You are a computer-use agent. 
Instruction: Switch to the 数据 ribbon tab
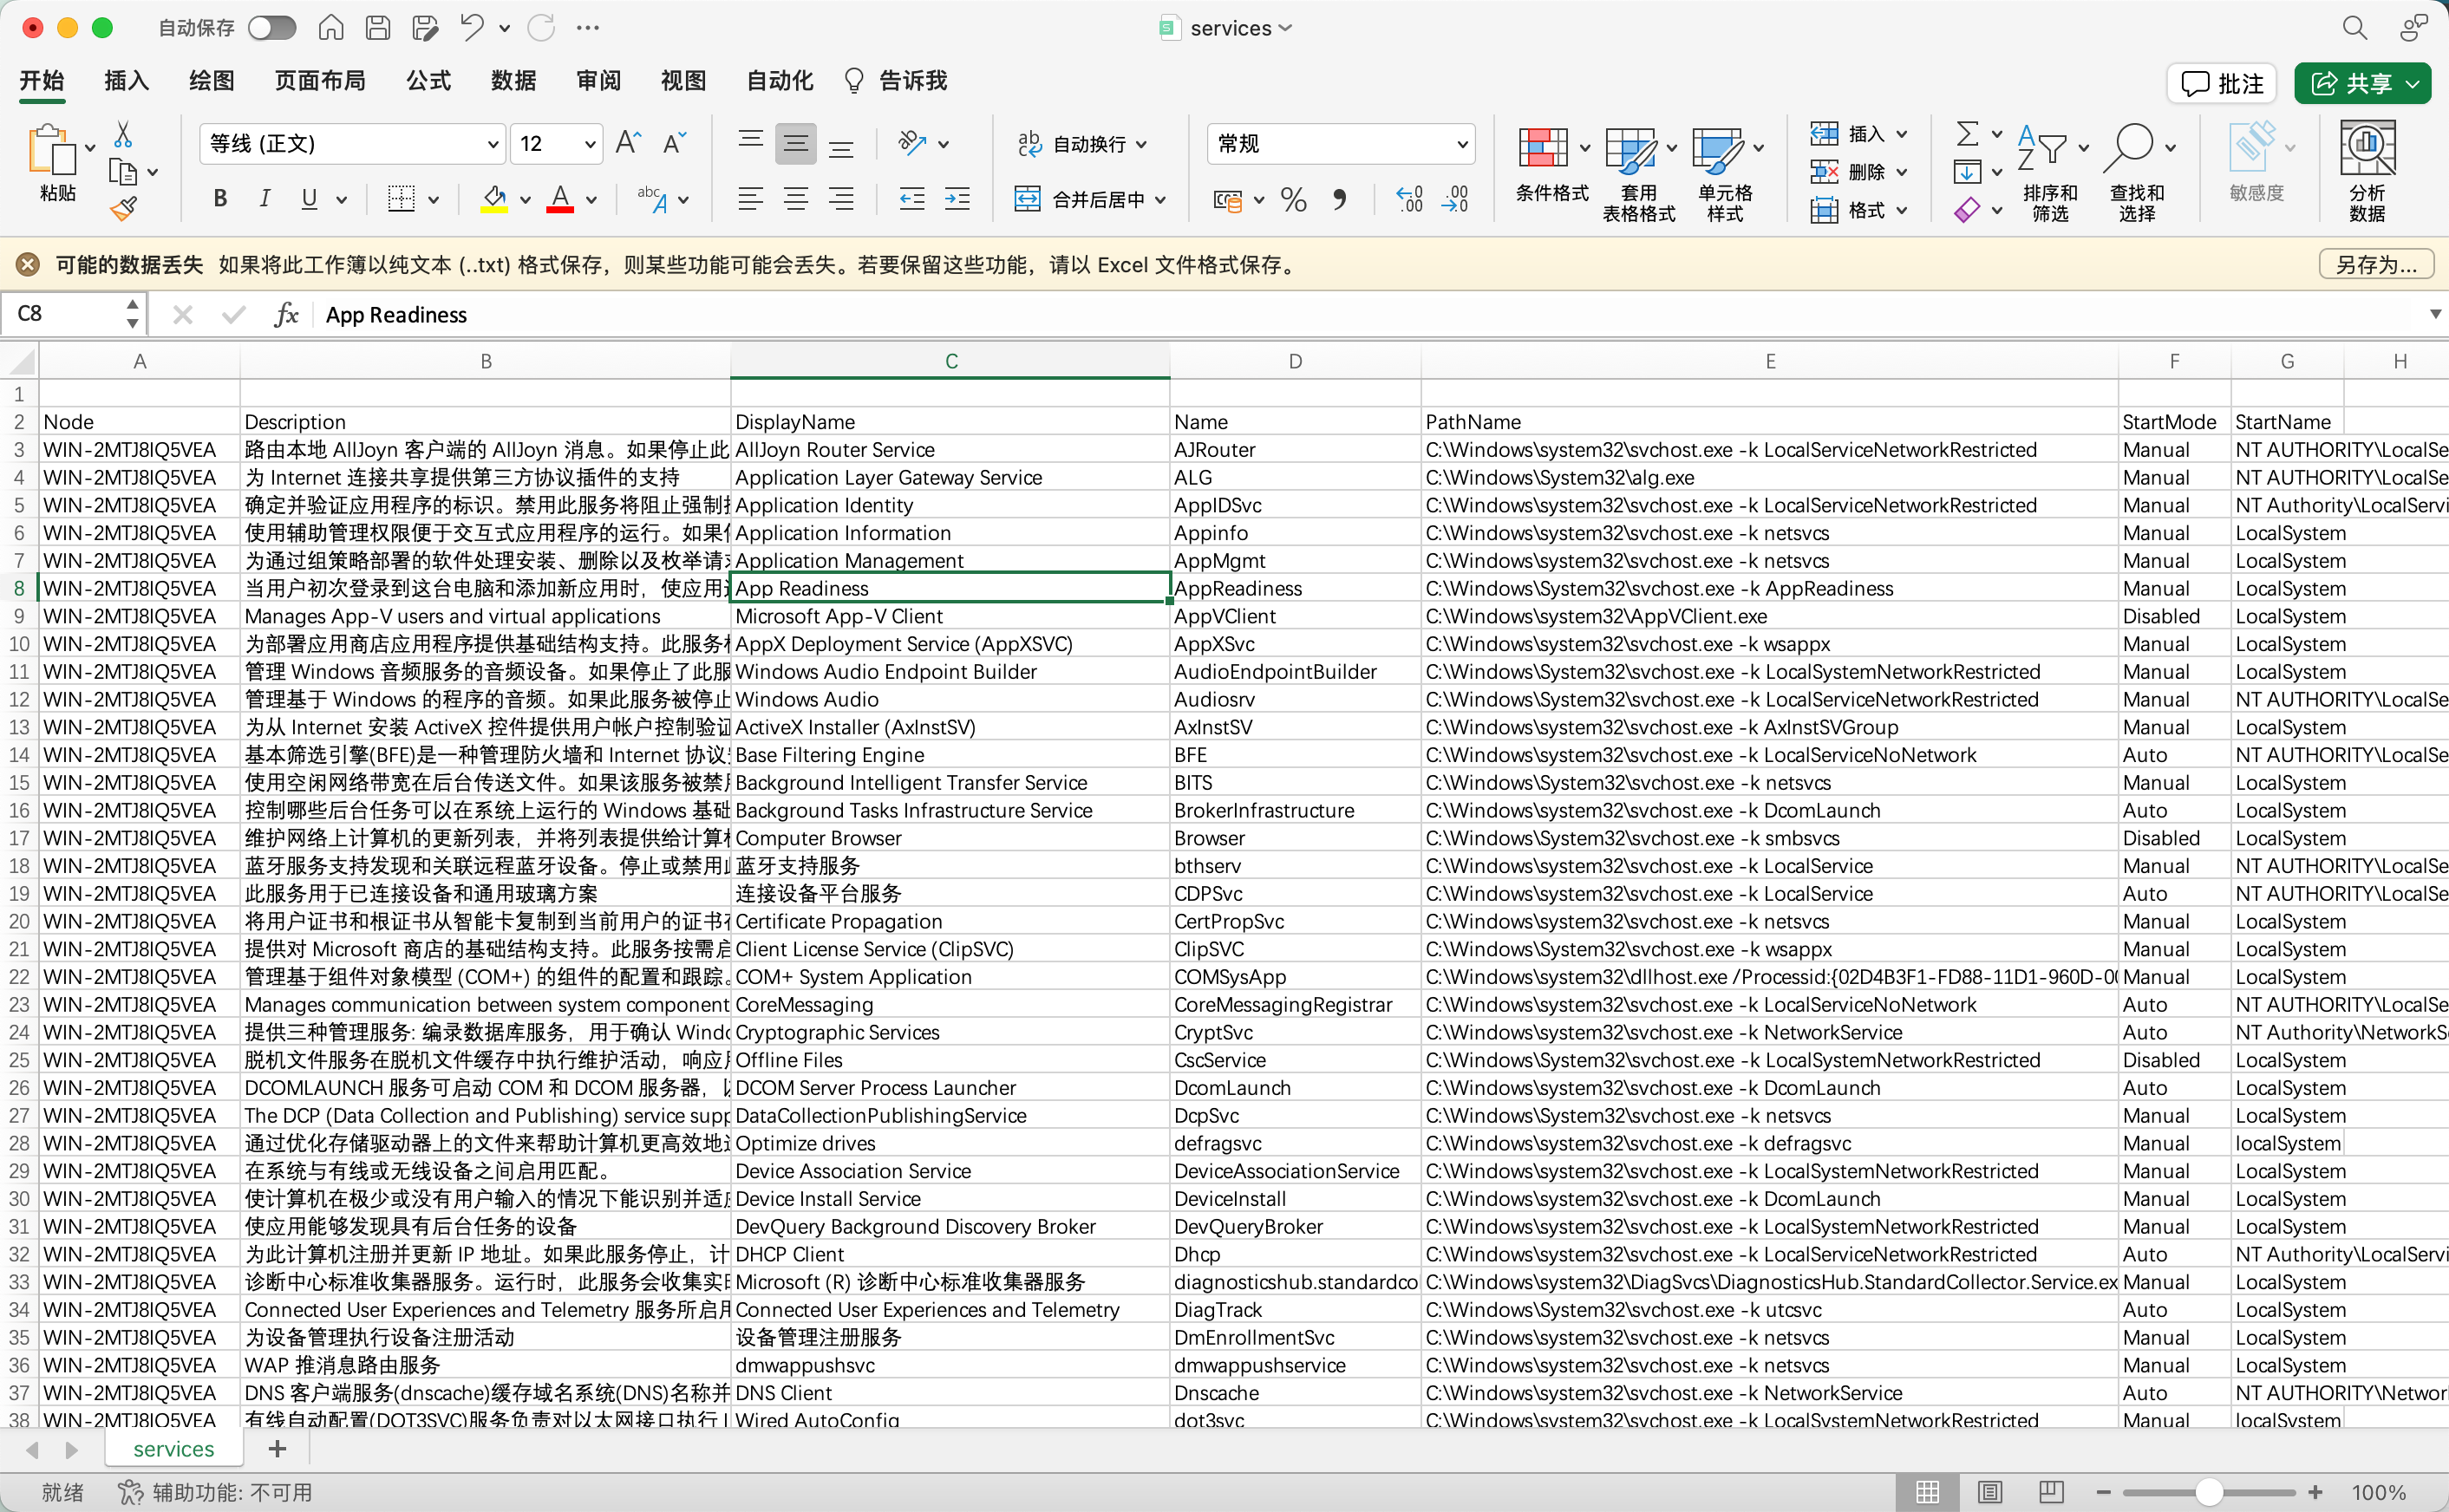pyautogui.click(x=513, y=80)
